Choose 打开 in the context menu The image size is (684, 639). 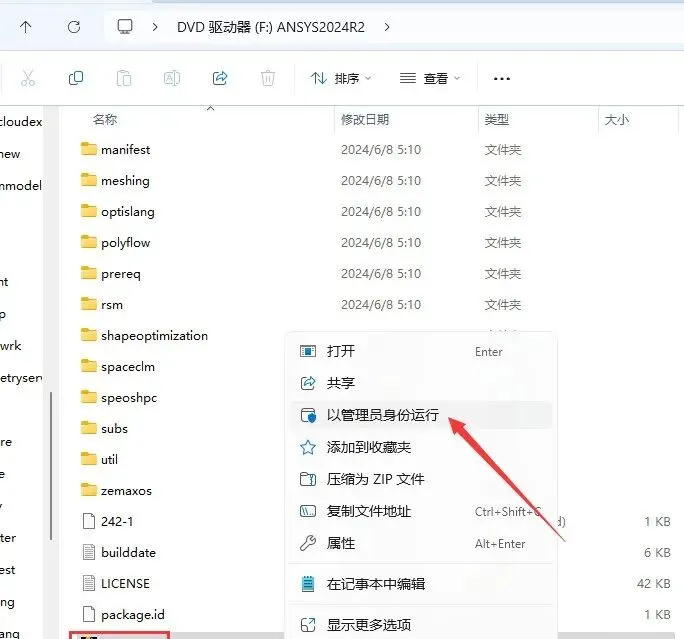[421, 351]
